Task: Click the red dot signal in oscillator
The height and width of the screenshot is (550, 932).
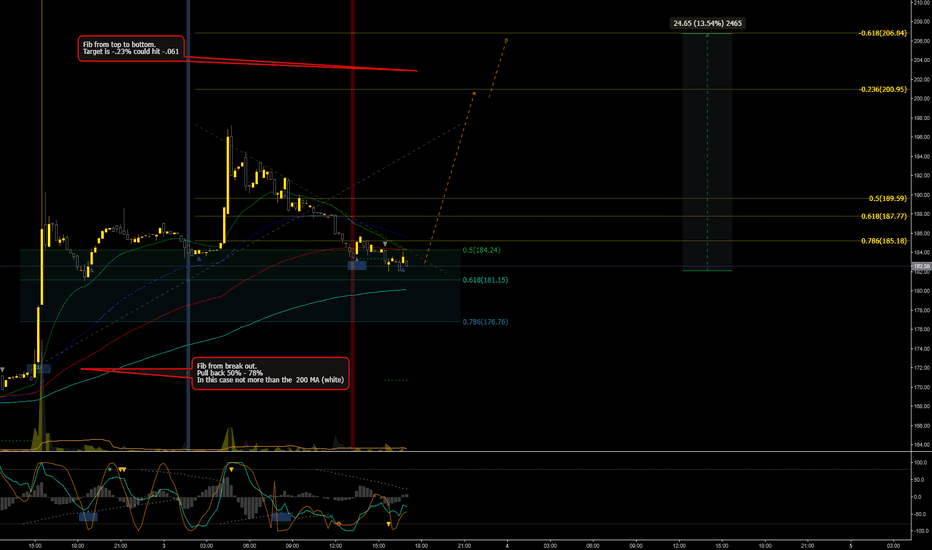Action: (x=339, y=524)
